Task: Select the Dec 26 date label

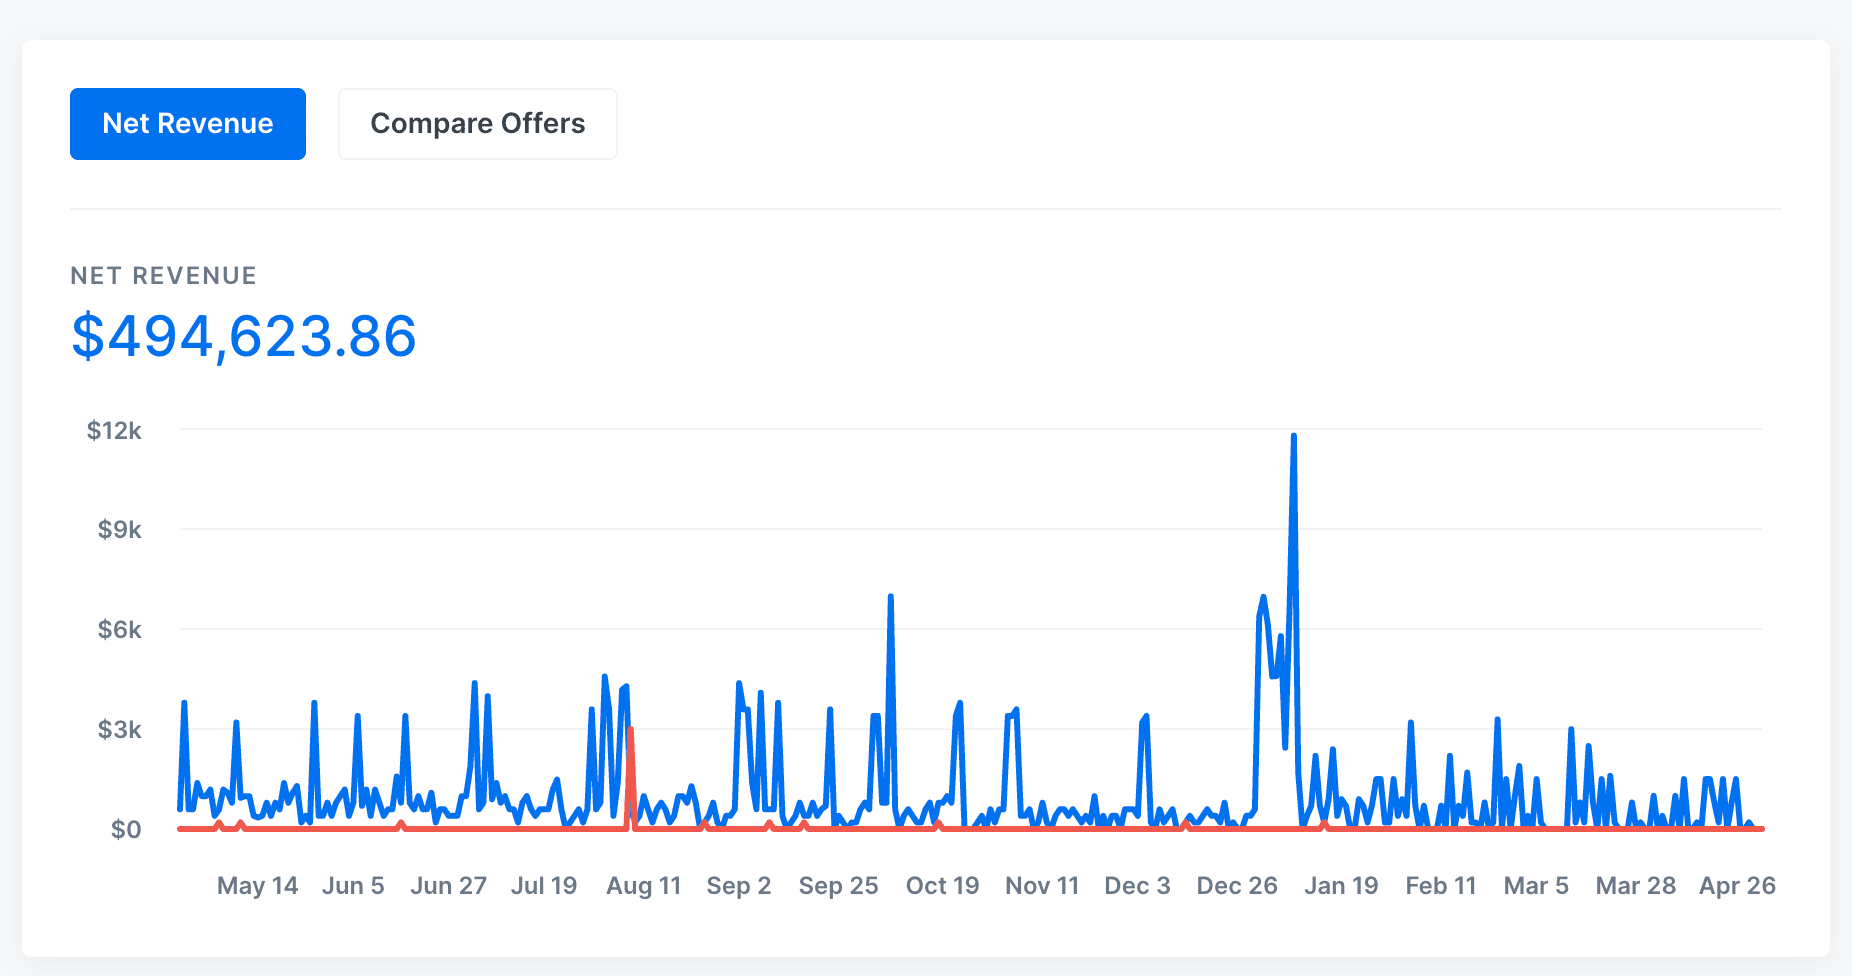Action: coord(1237,886)
